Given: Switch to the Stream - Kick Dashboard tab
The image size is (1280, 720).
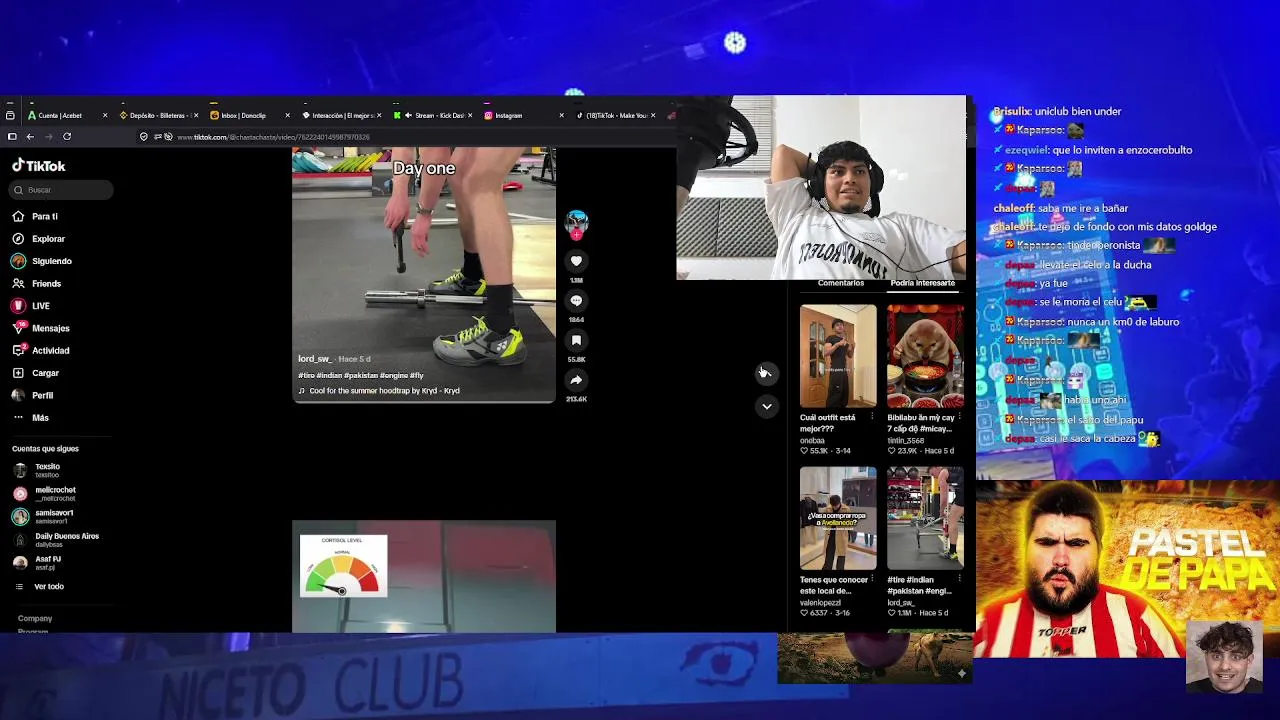Looking at the screenshot, I should [435, 116].
